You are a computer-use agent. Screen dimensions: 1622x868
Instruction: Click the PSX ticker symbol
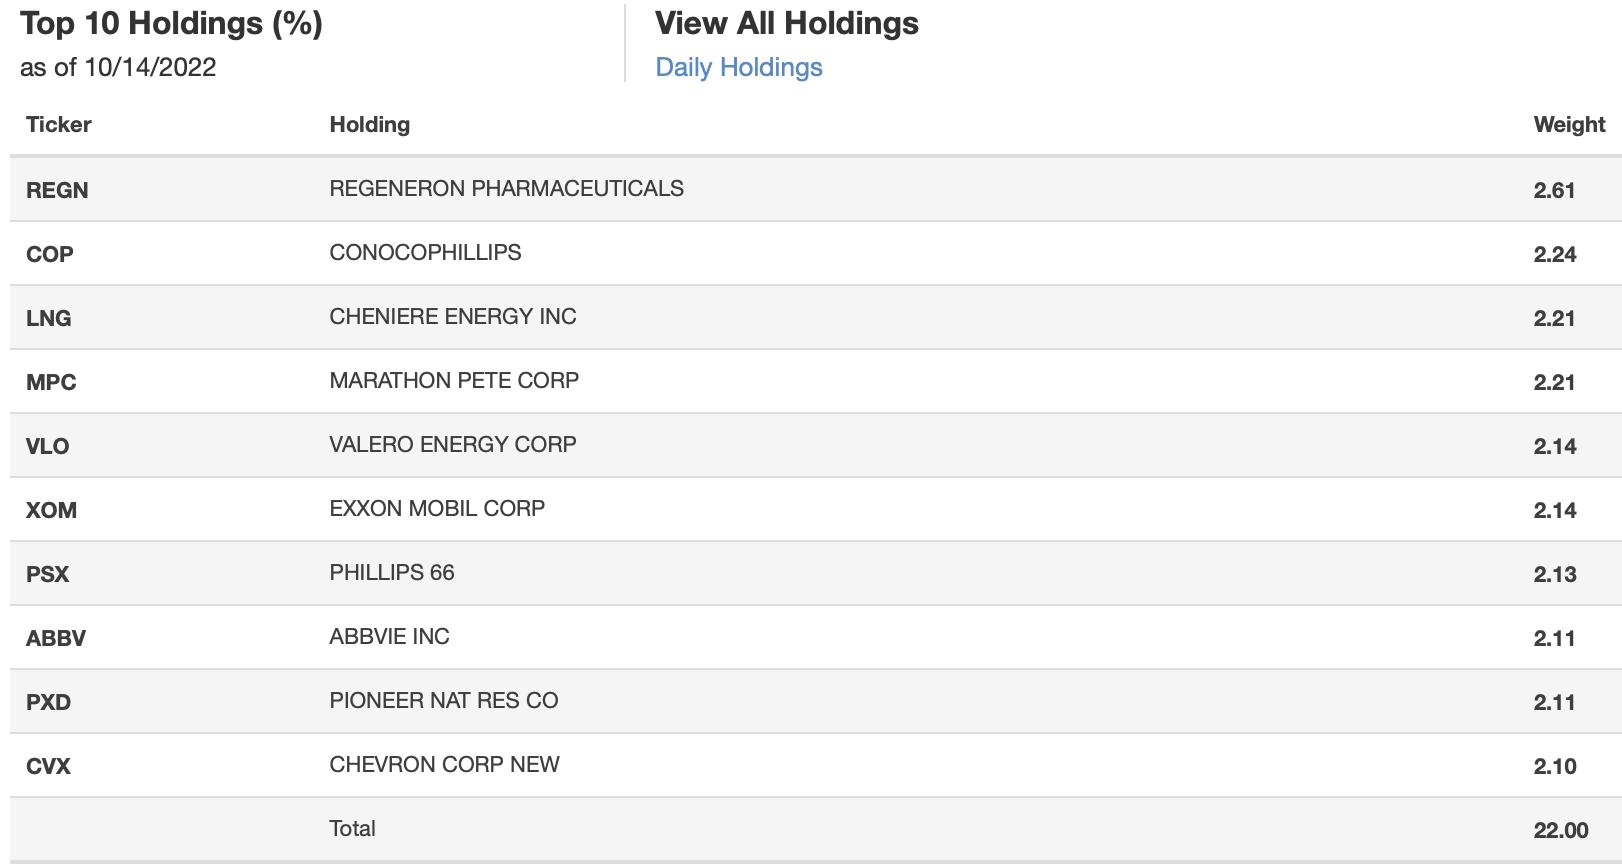(48, 574)
